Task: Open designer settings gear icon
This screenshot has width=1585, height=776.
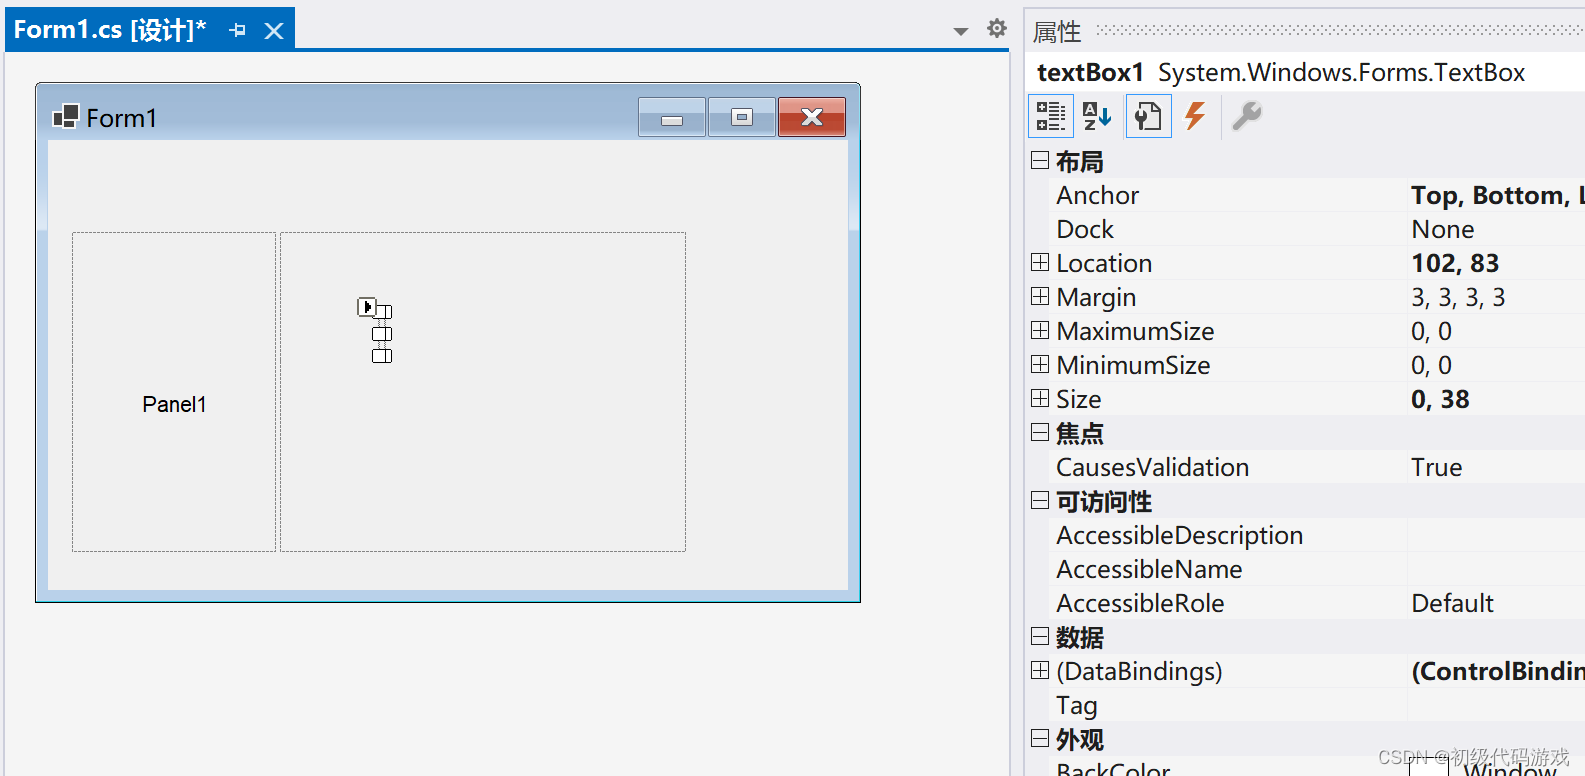Action: [x=996, y=28]
